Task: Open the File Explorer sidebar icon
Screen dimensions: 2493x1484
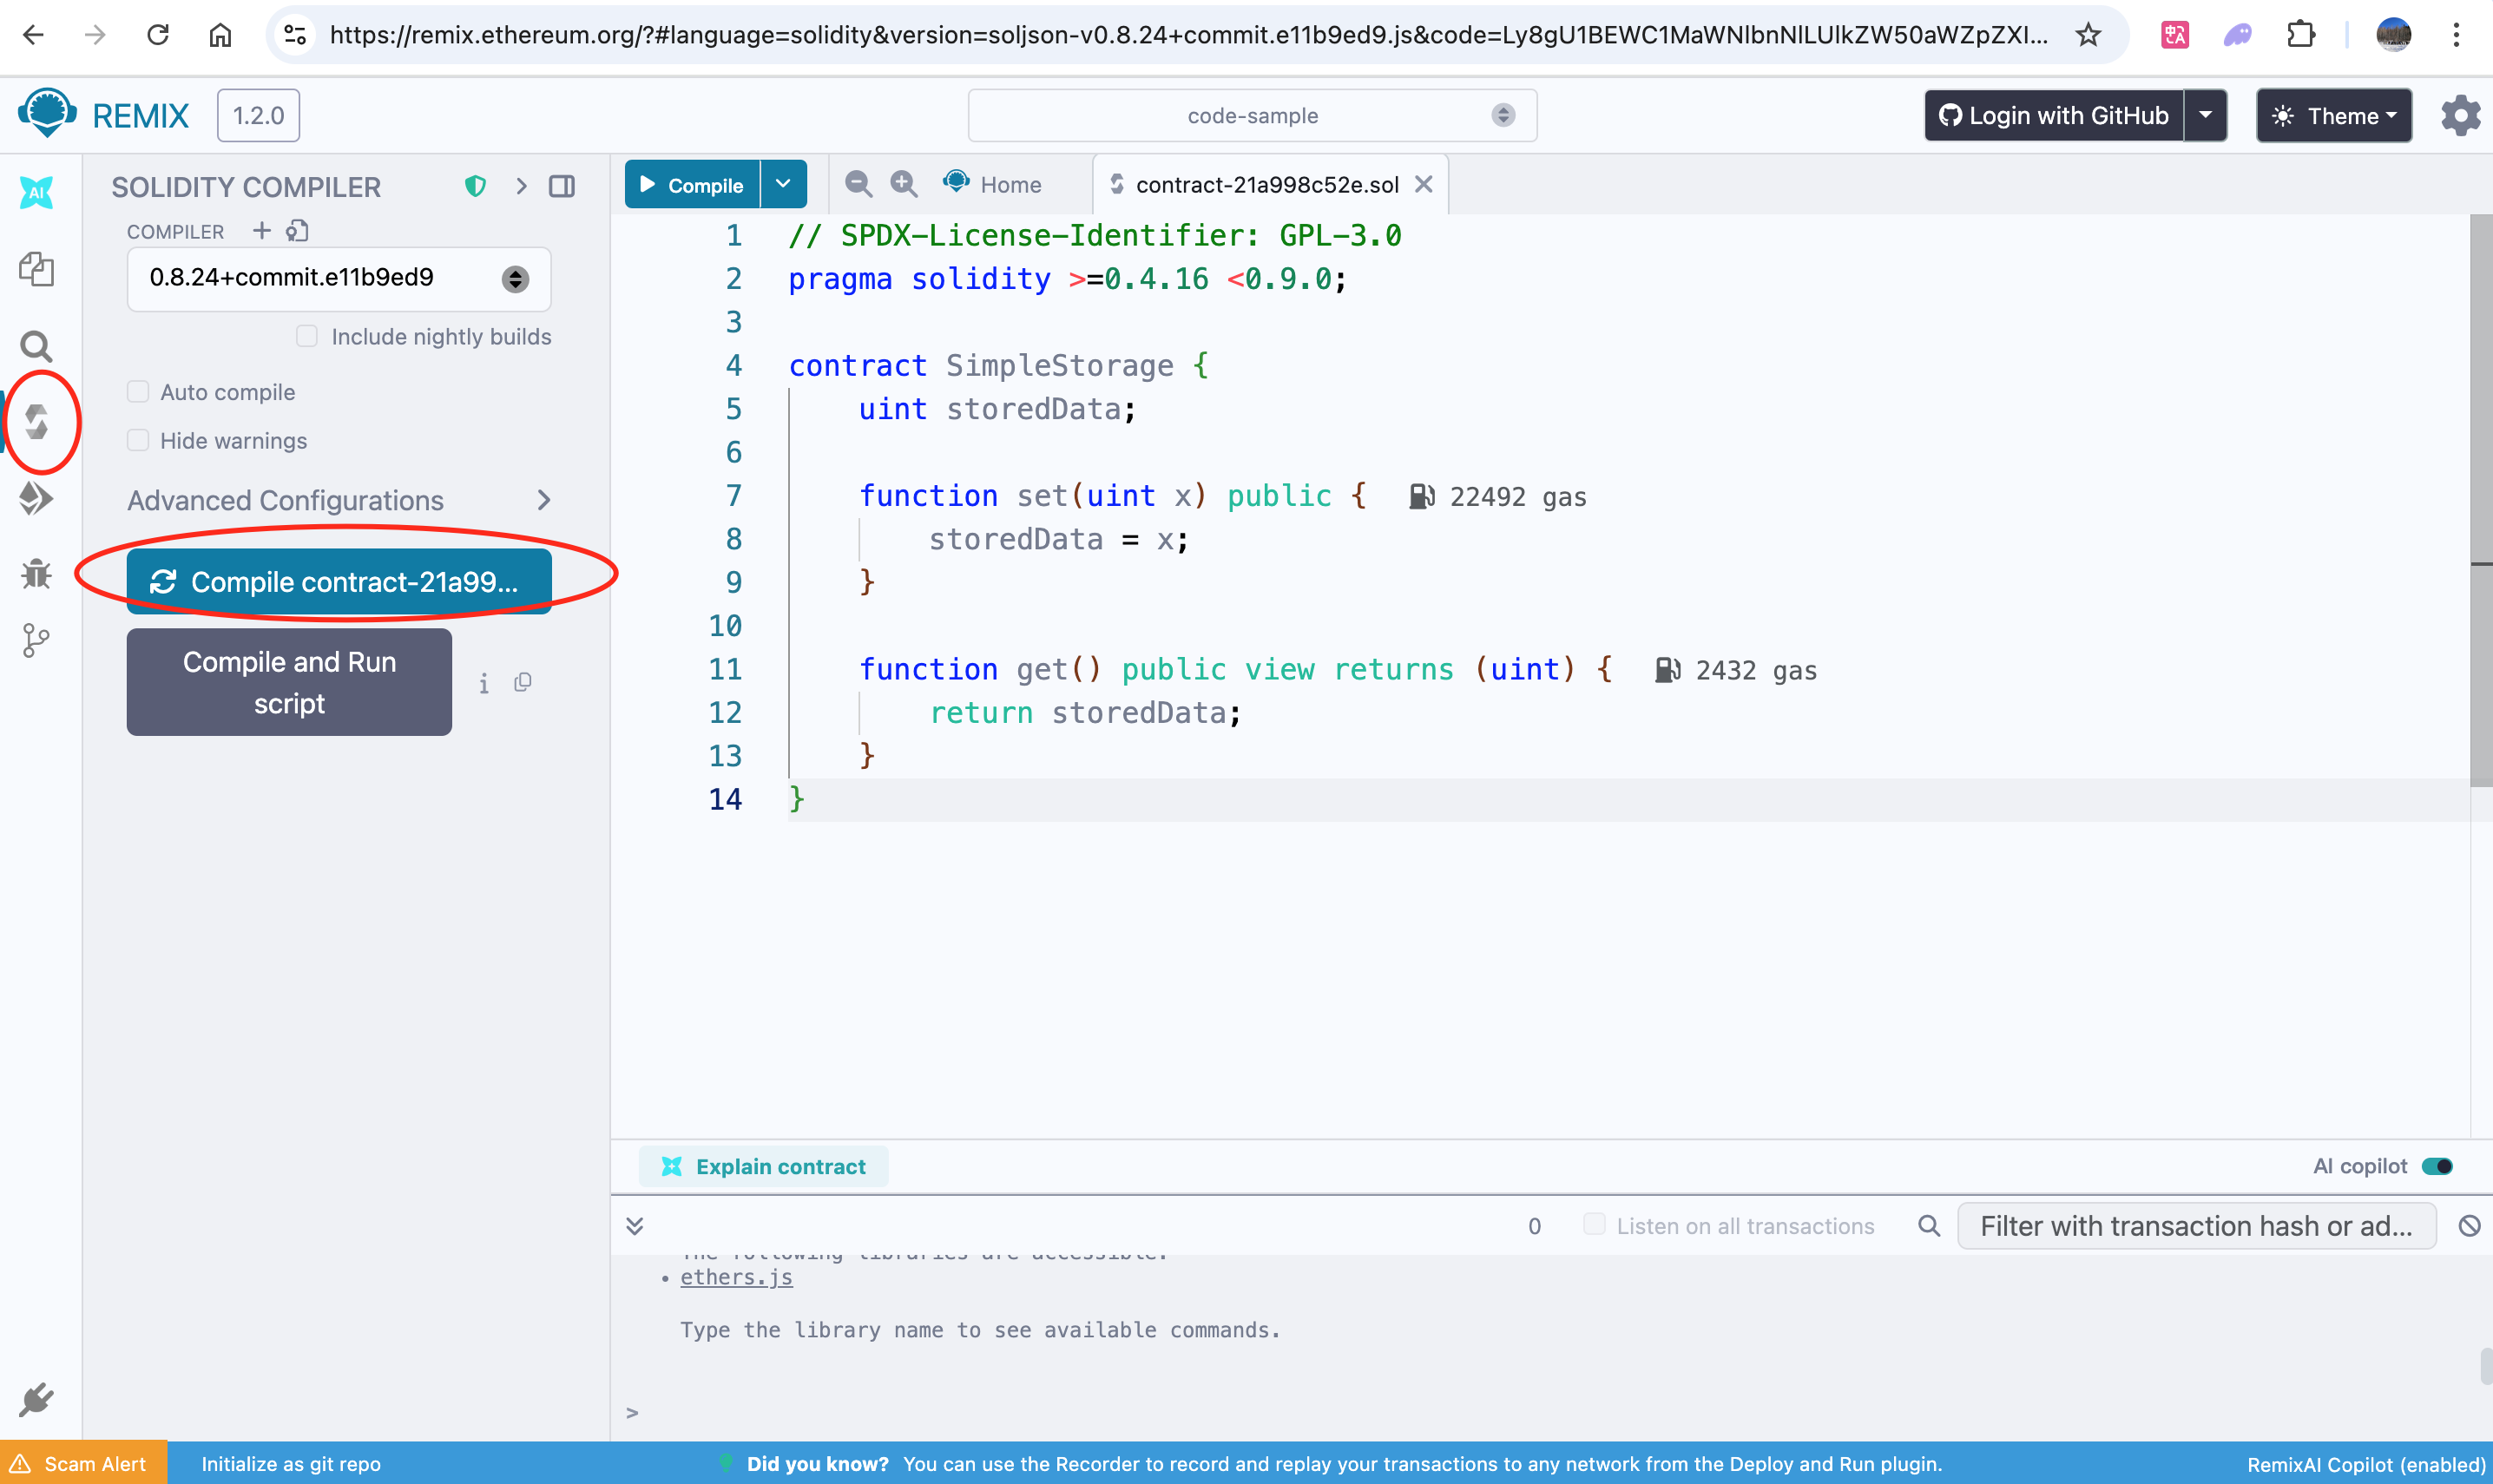Action: (37, 268)
